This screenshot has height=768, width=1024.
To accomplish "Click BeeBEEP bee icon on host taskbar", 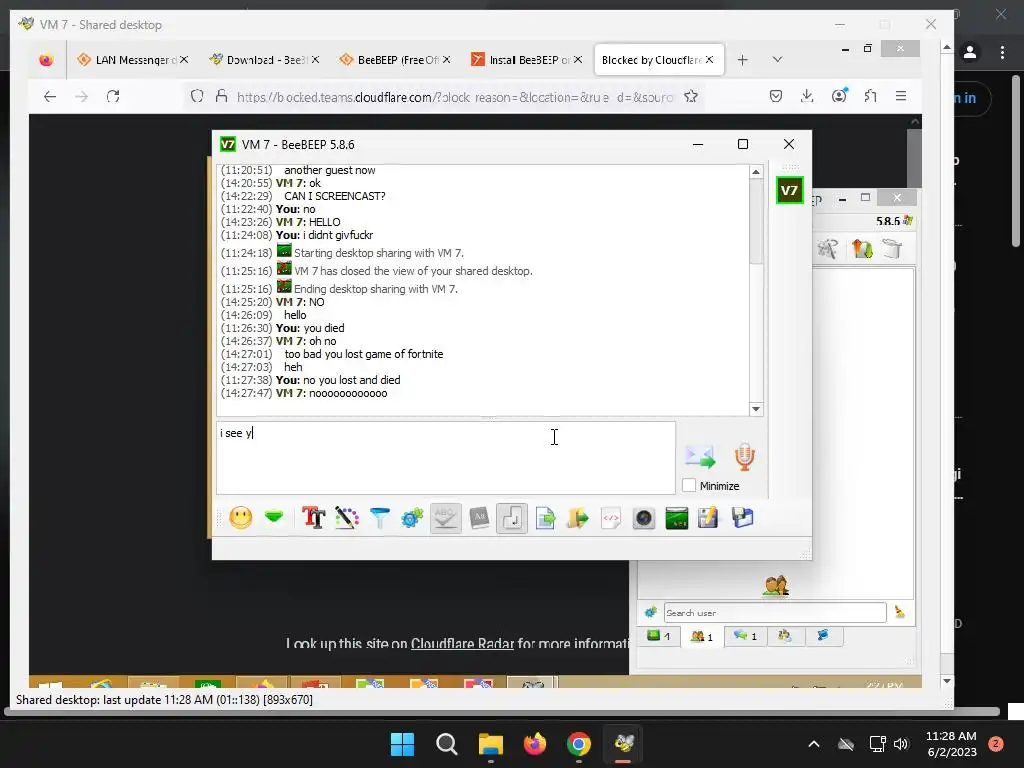I will click(x=624, y=744).
